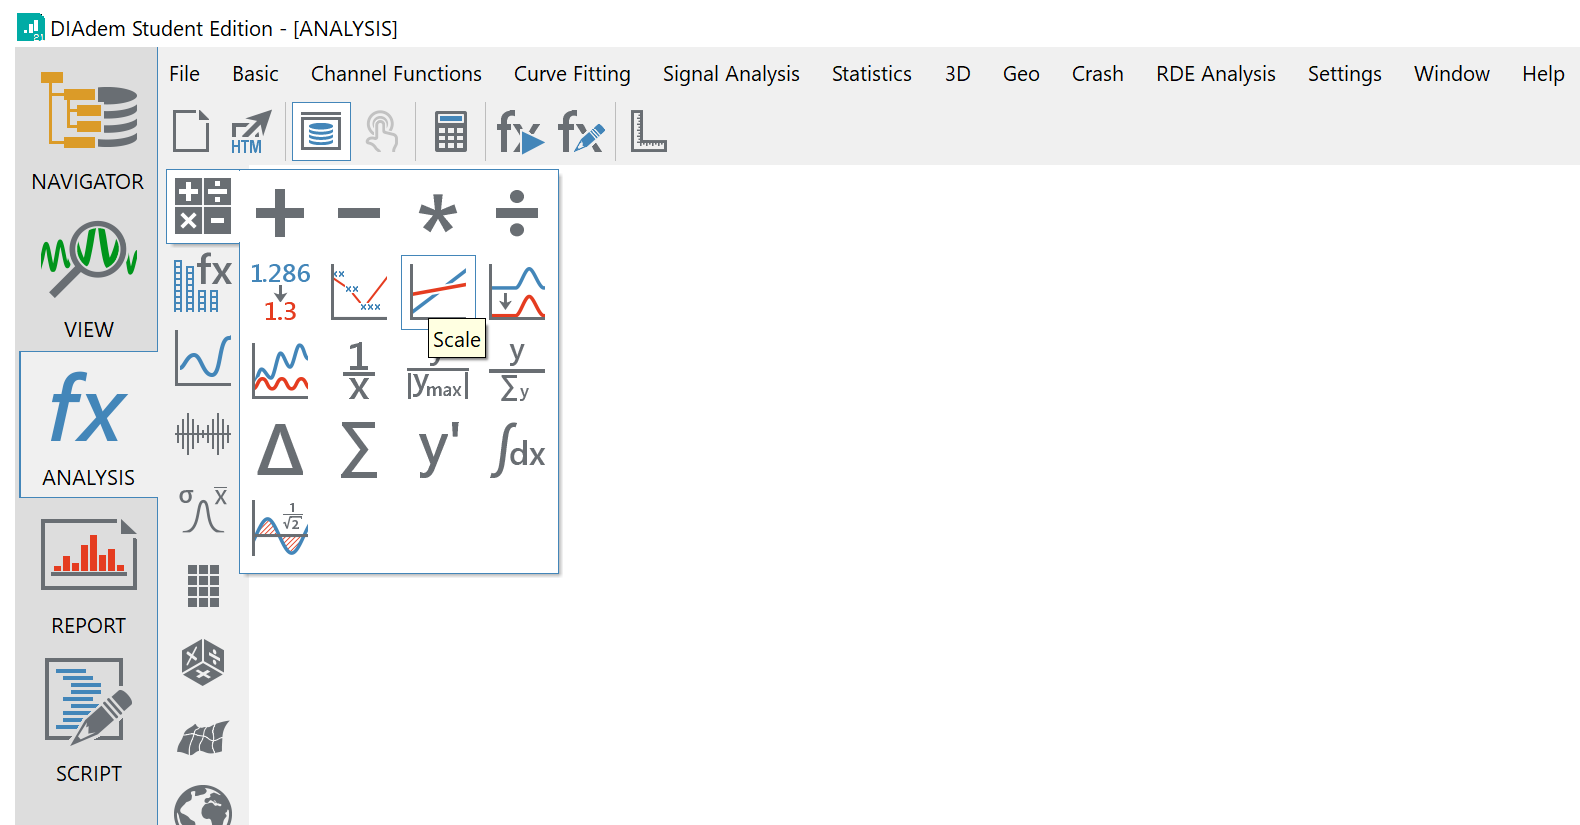Click the greyed-out hand pointer icon
Image resolution: width=1580 pixels, height=825 pixels.
pyautogui.click(x=381, y=131)
